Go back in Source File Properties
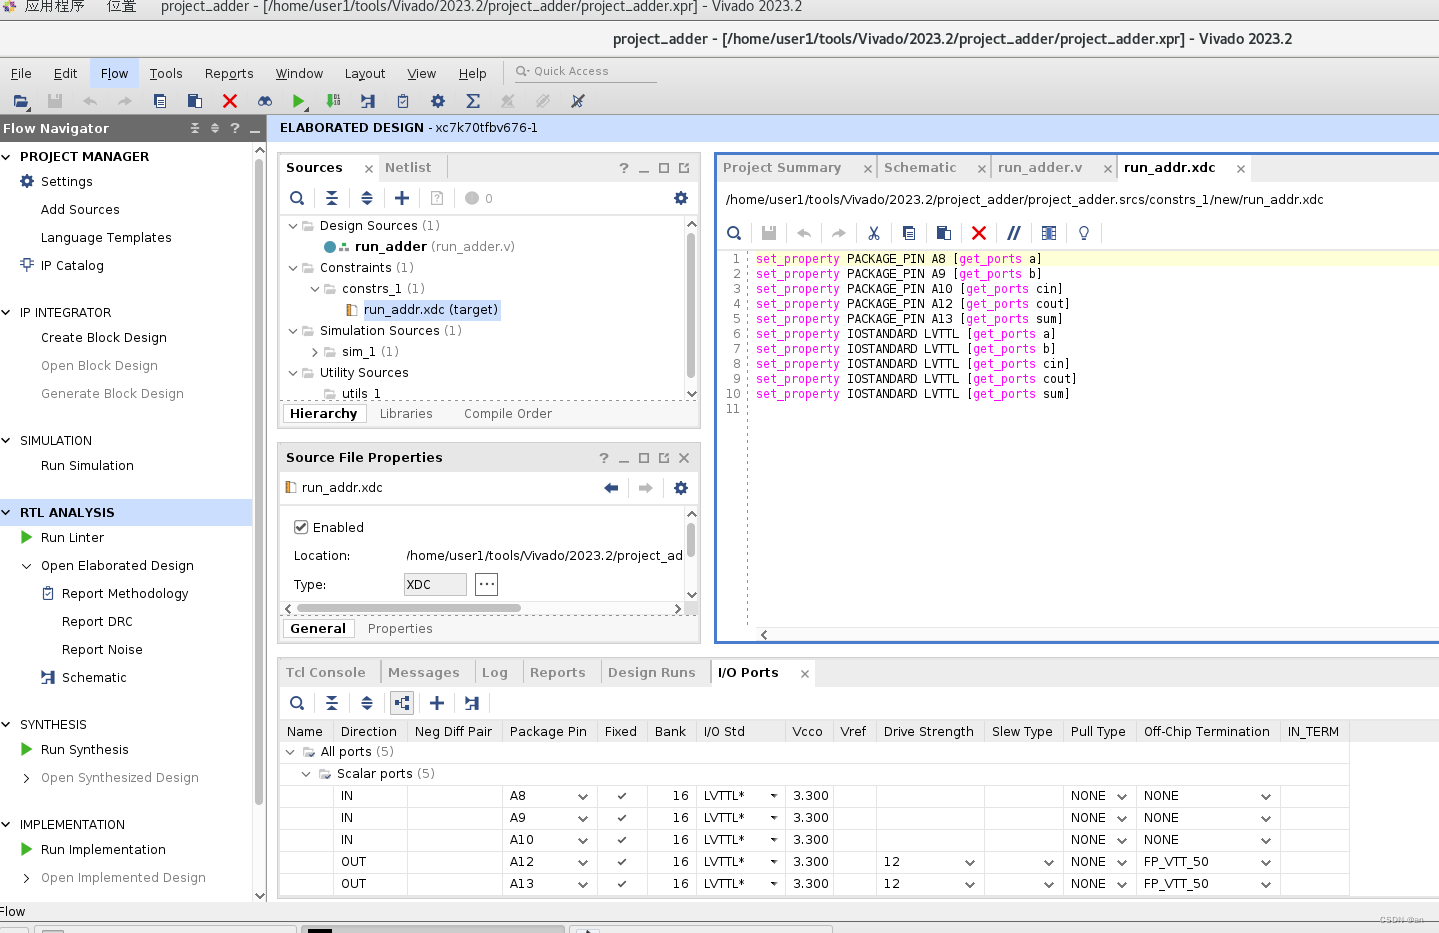 [x=611, y=488]
